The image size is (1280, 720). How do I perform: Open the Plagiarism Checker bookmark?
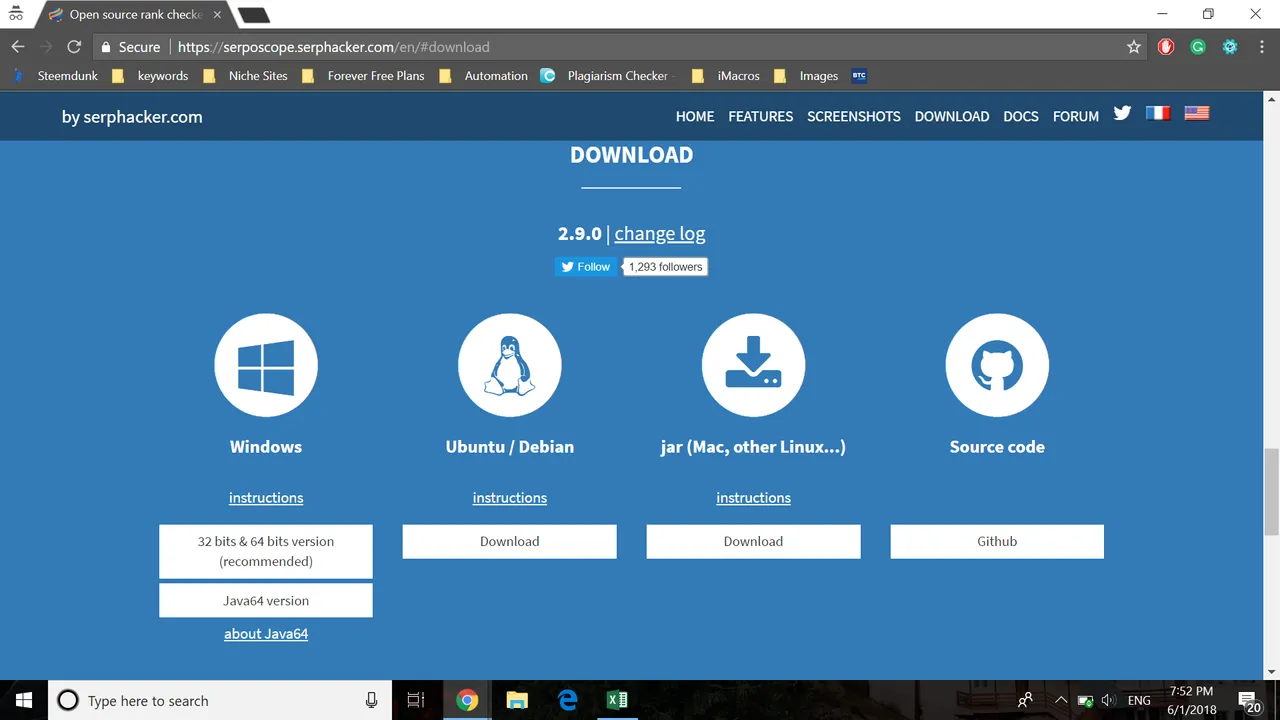(608, 75)
